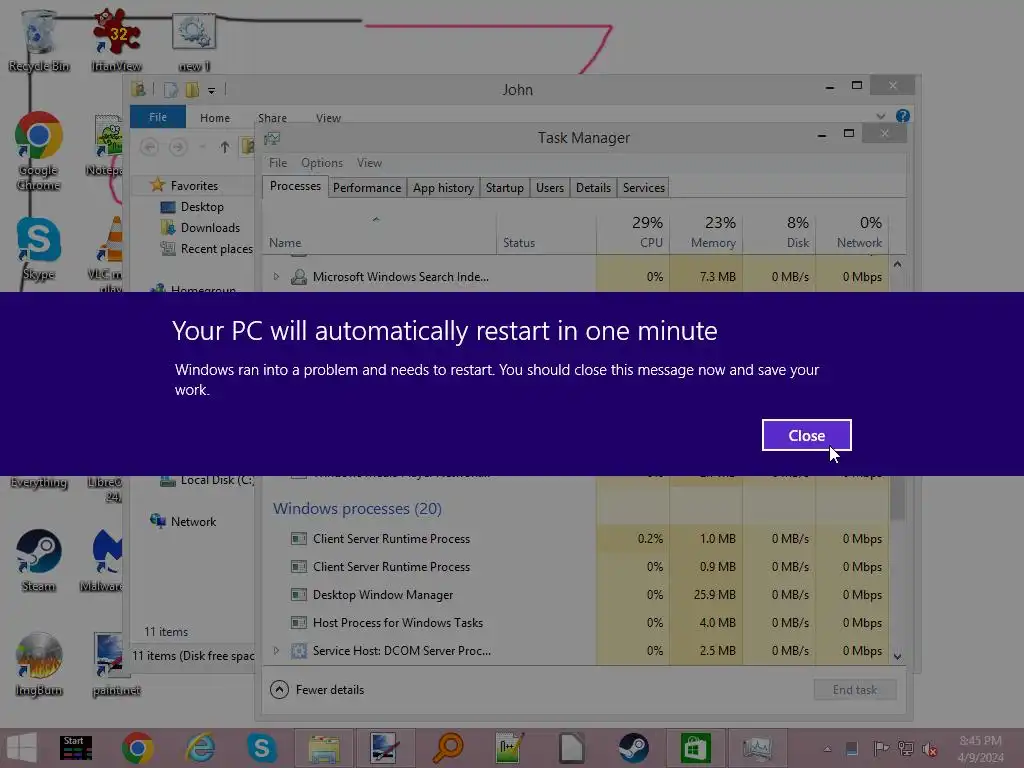Open Task Manager View menu
Viewport: 1024px width, 768px height.
tap(369, 163)
